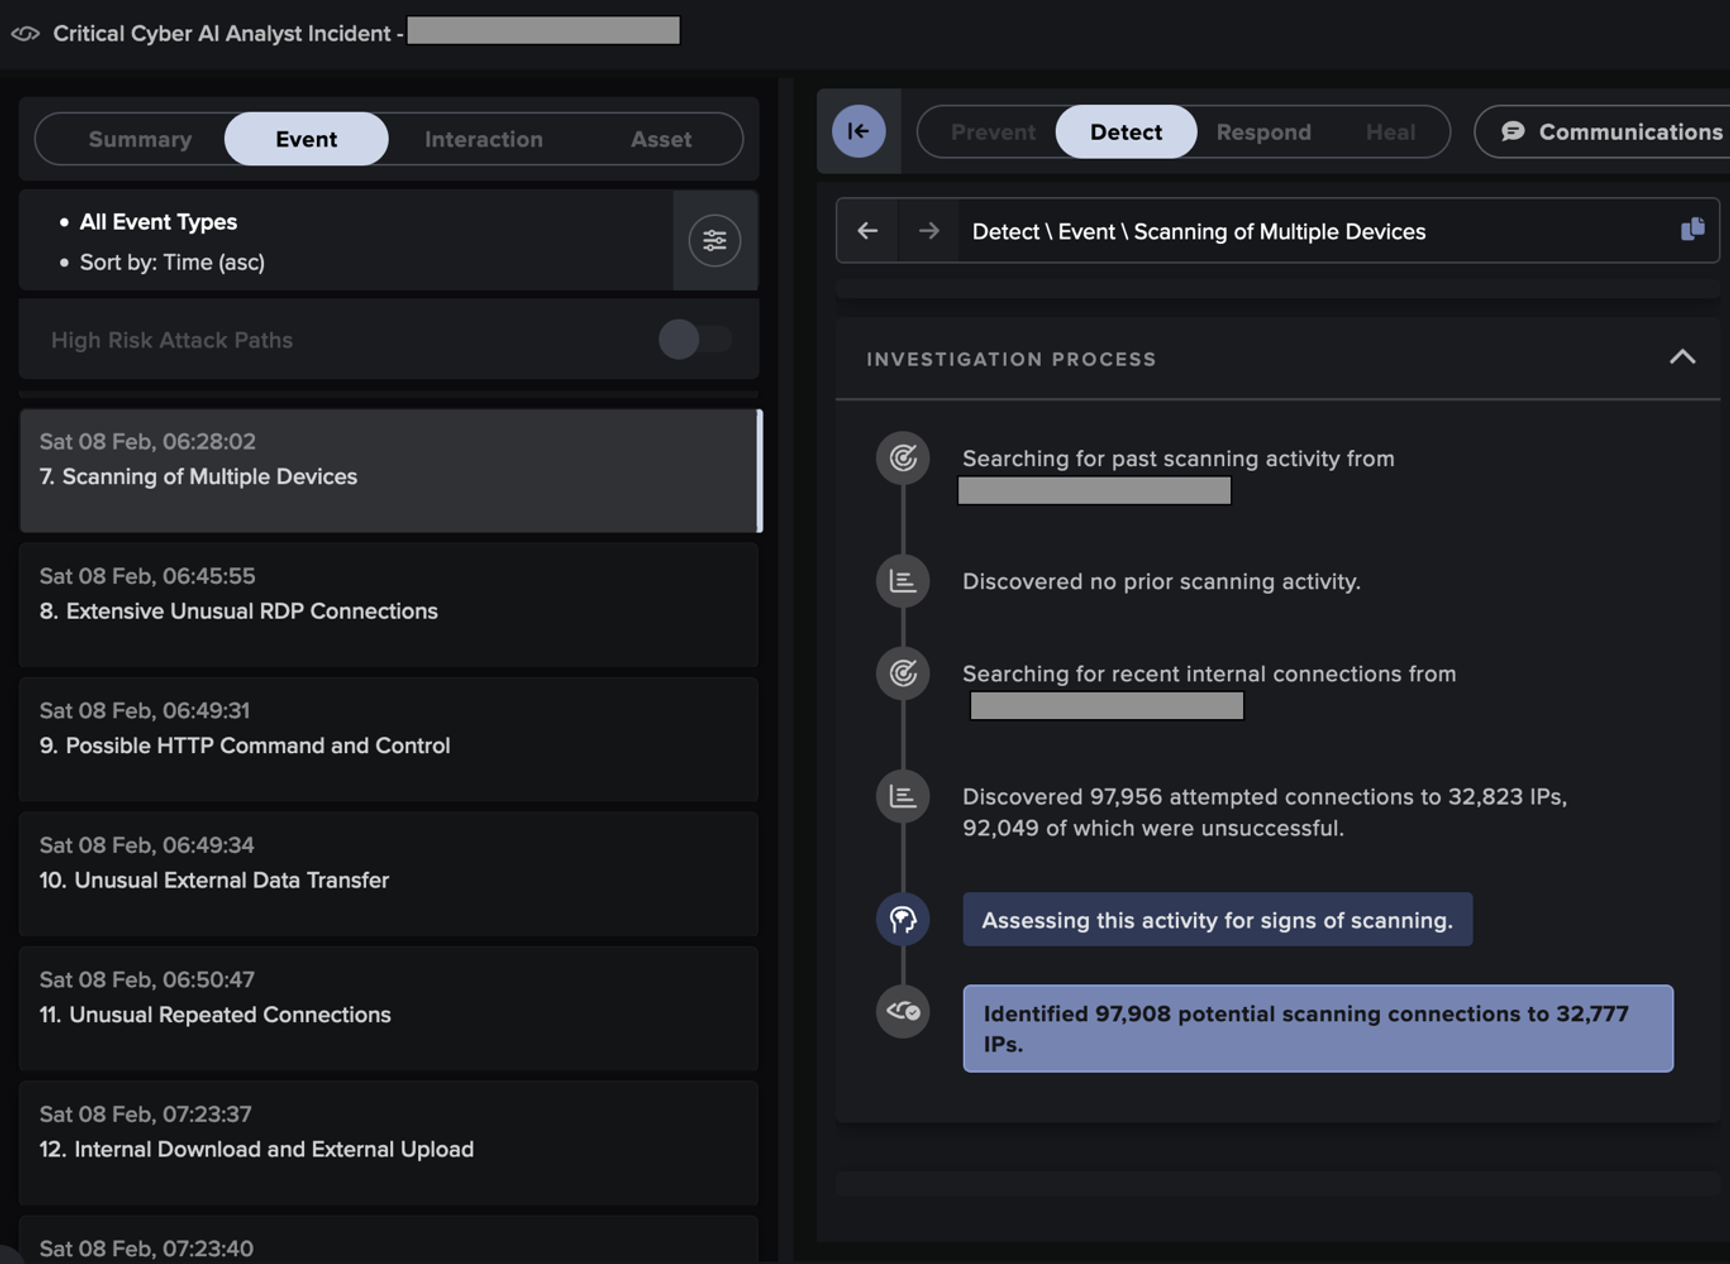Screen dimensions: 1730x1264
Task: Click the radar icon beside recent internal connections
Action: click(x=902, y=673)
